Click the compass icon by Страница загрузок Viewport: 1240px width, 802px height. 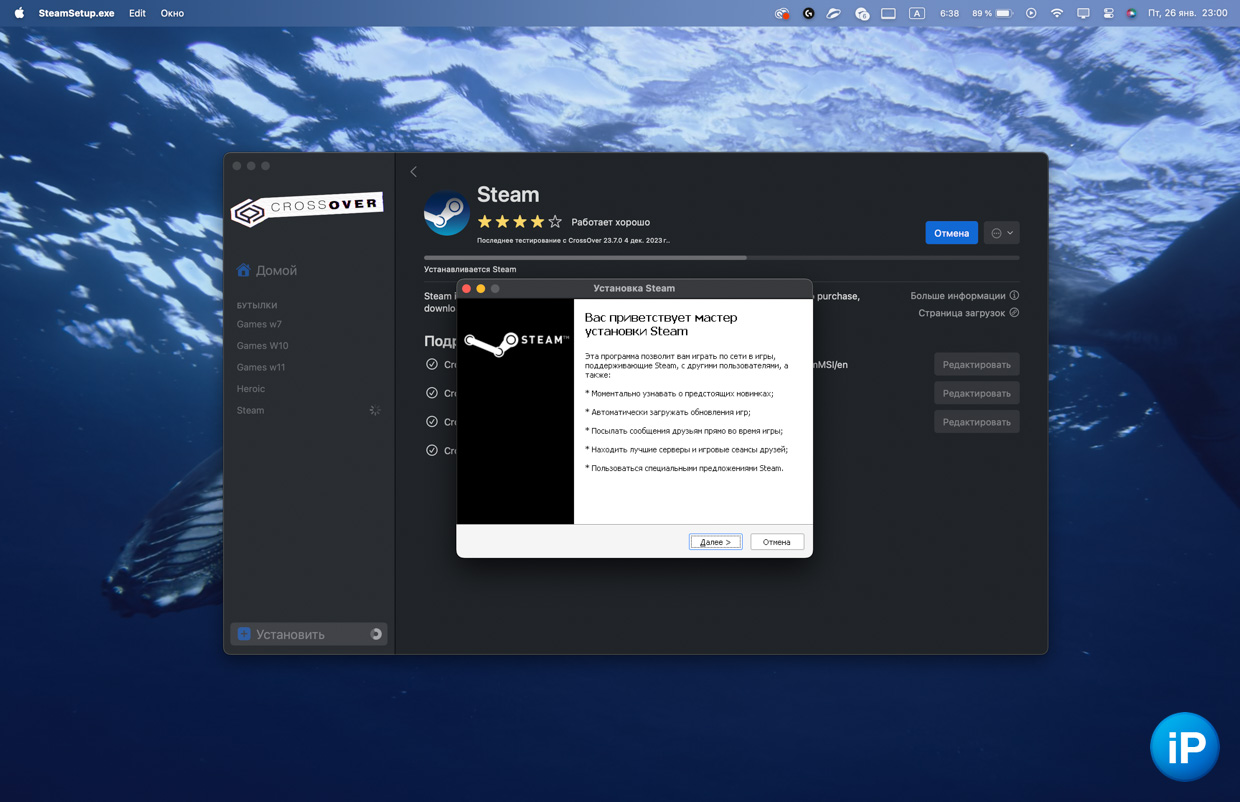(x=1014, y=313)
